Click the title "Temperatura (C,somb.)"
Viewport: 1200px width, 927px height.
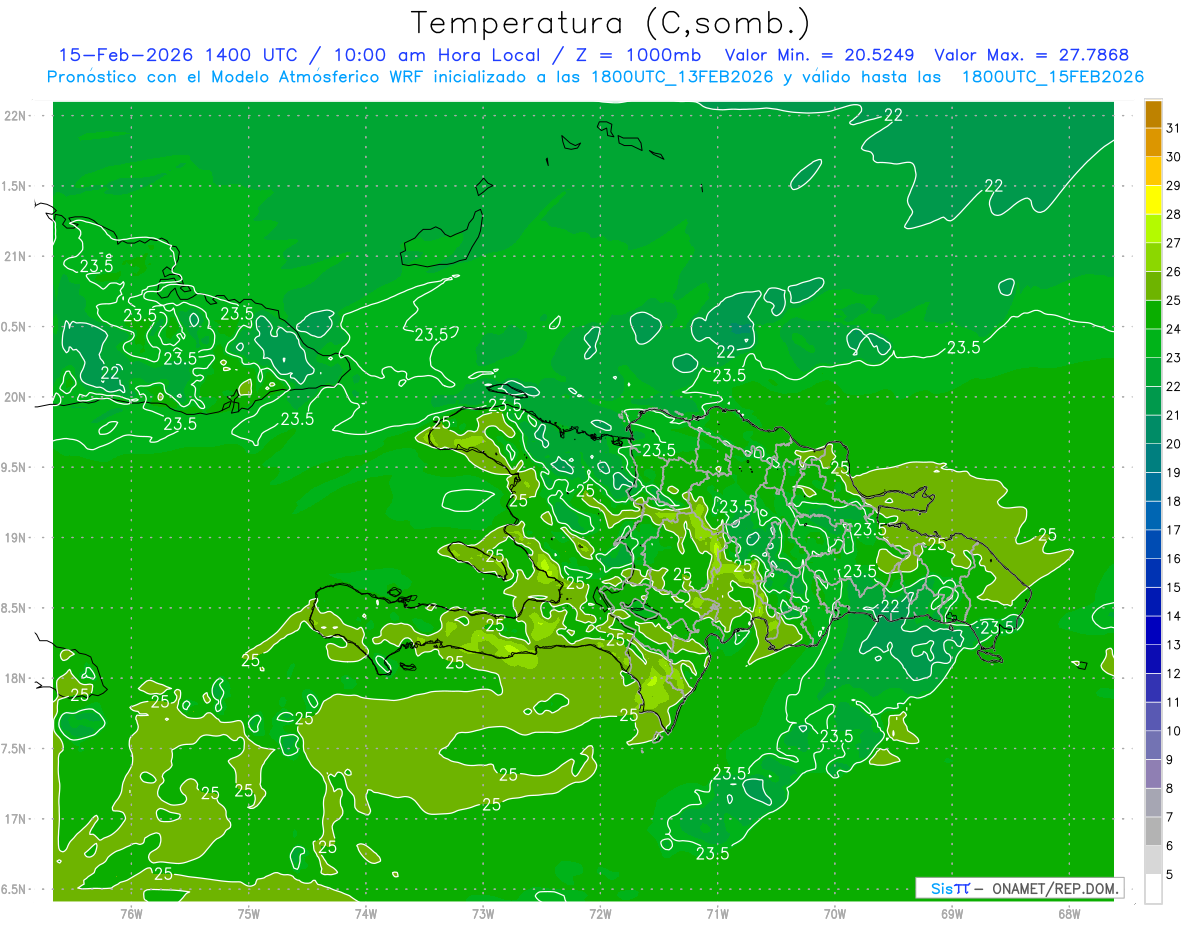click(610, 23)
